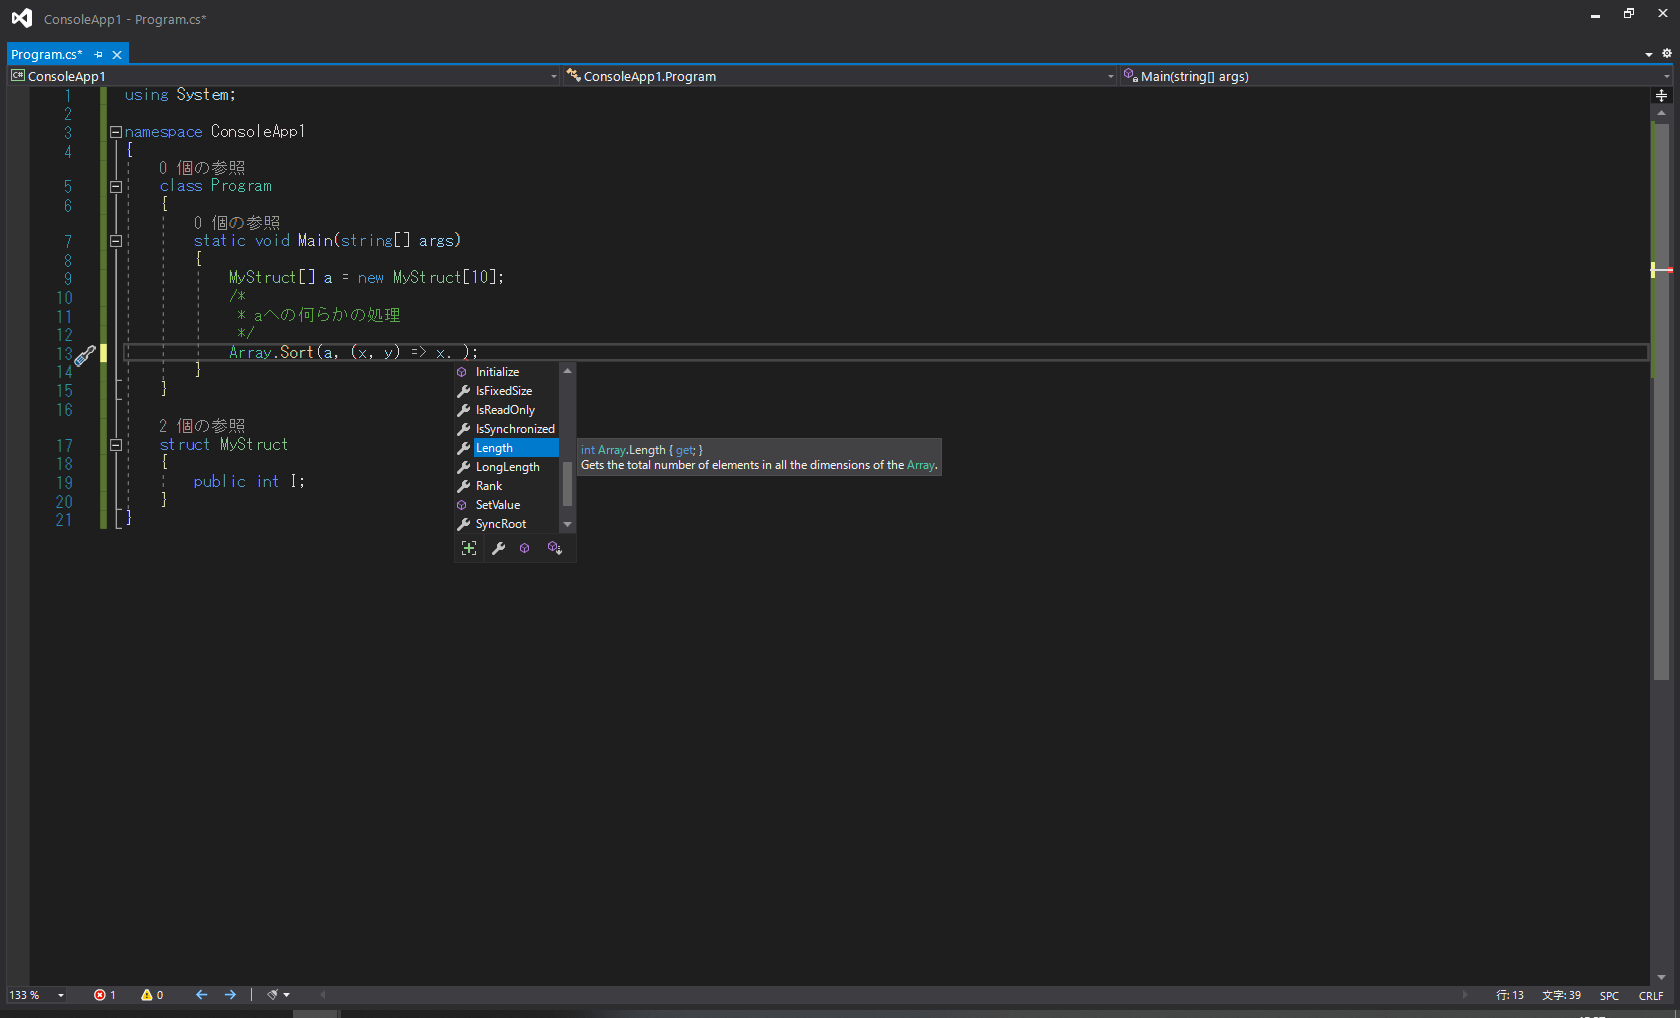Click the vertical scrollbar up arrow
The image size is (1680, 1018).
click(1661, 114)
